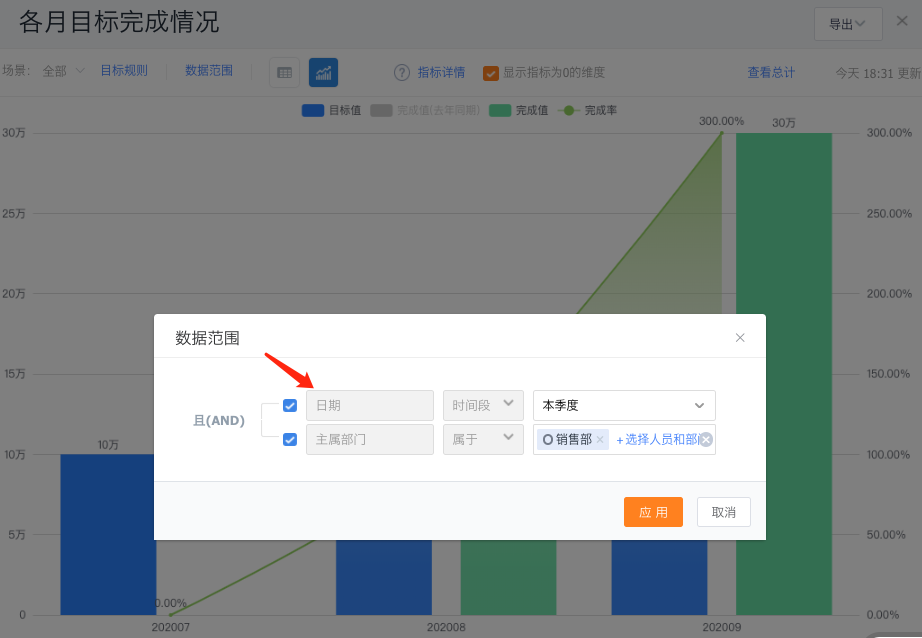Open the 本季度 time range dropdown

pyautogui.click(x=624, y=405)
